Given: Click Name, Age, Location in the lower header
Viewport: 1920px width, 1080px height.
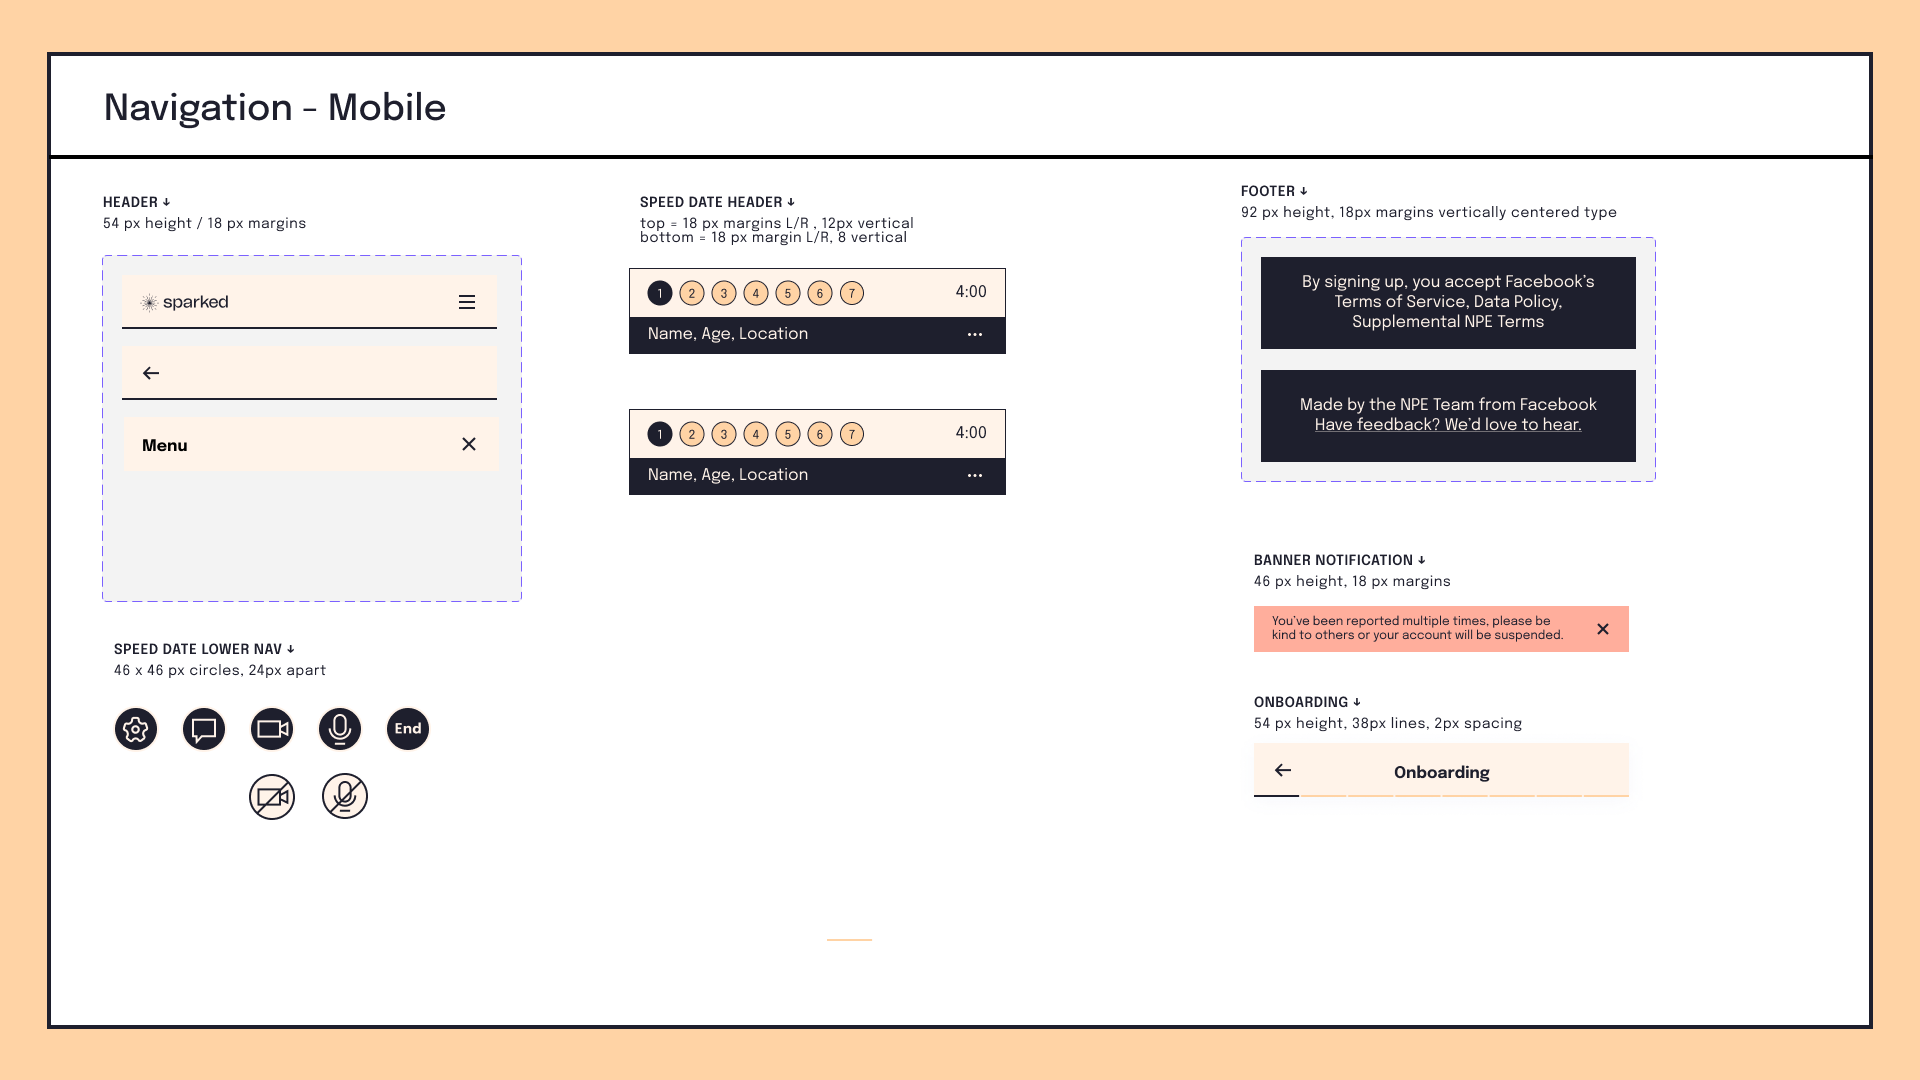Looking at the screenshot, I should tap(728, 475).
